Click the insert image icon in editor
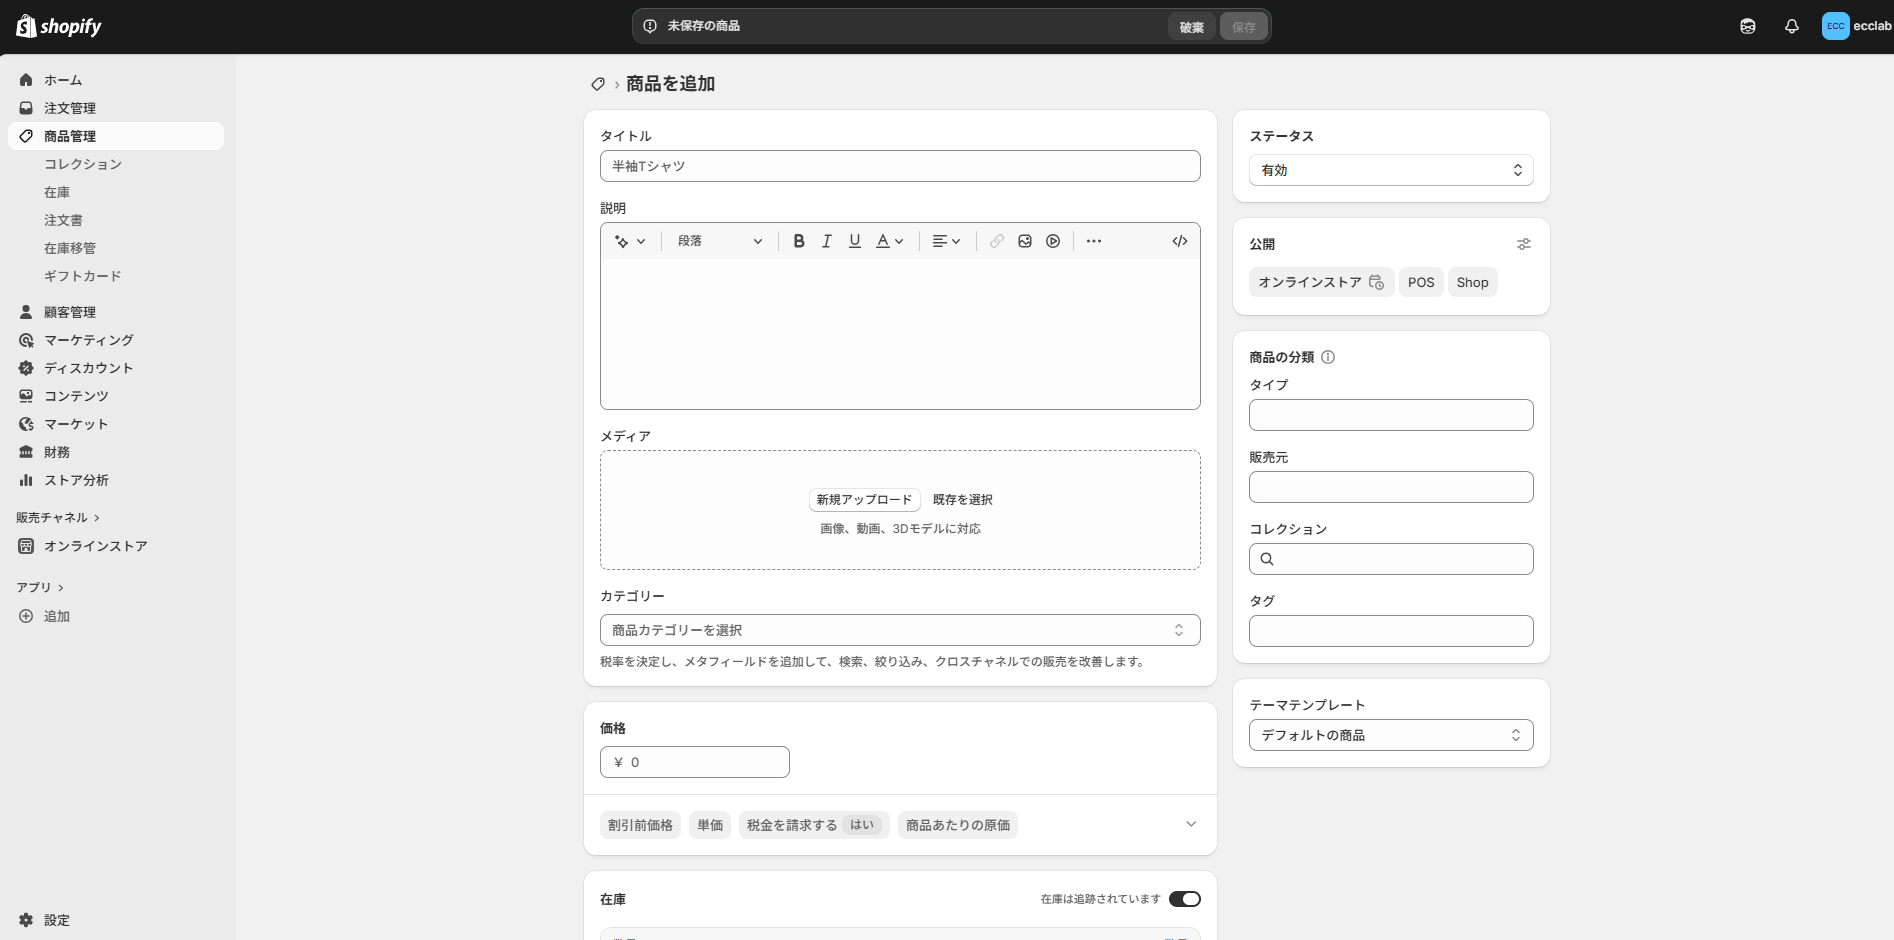 (1024, 241)
